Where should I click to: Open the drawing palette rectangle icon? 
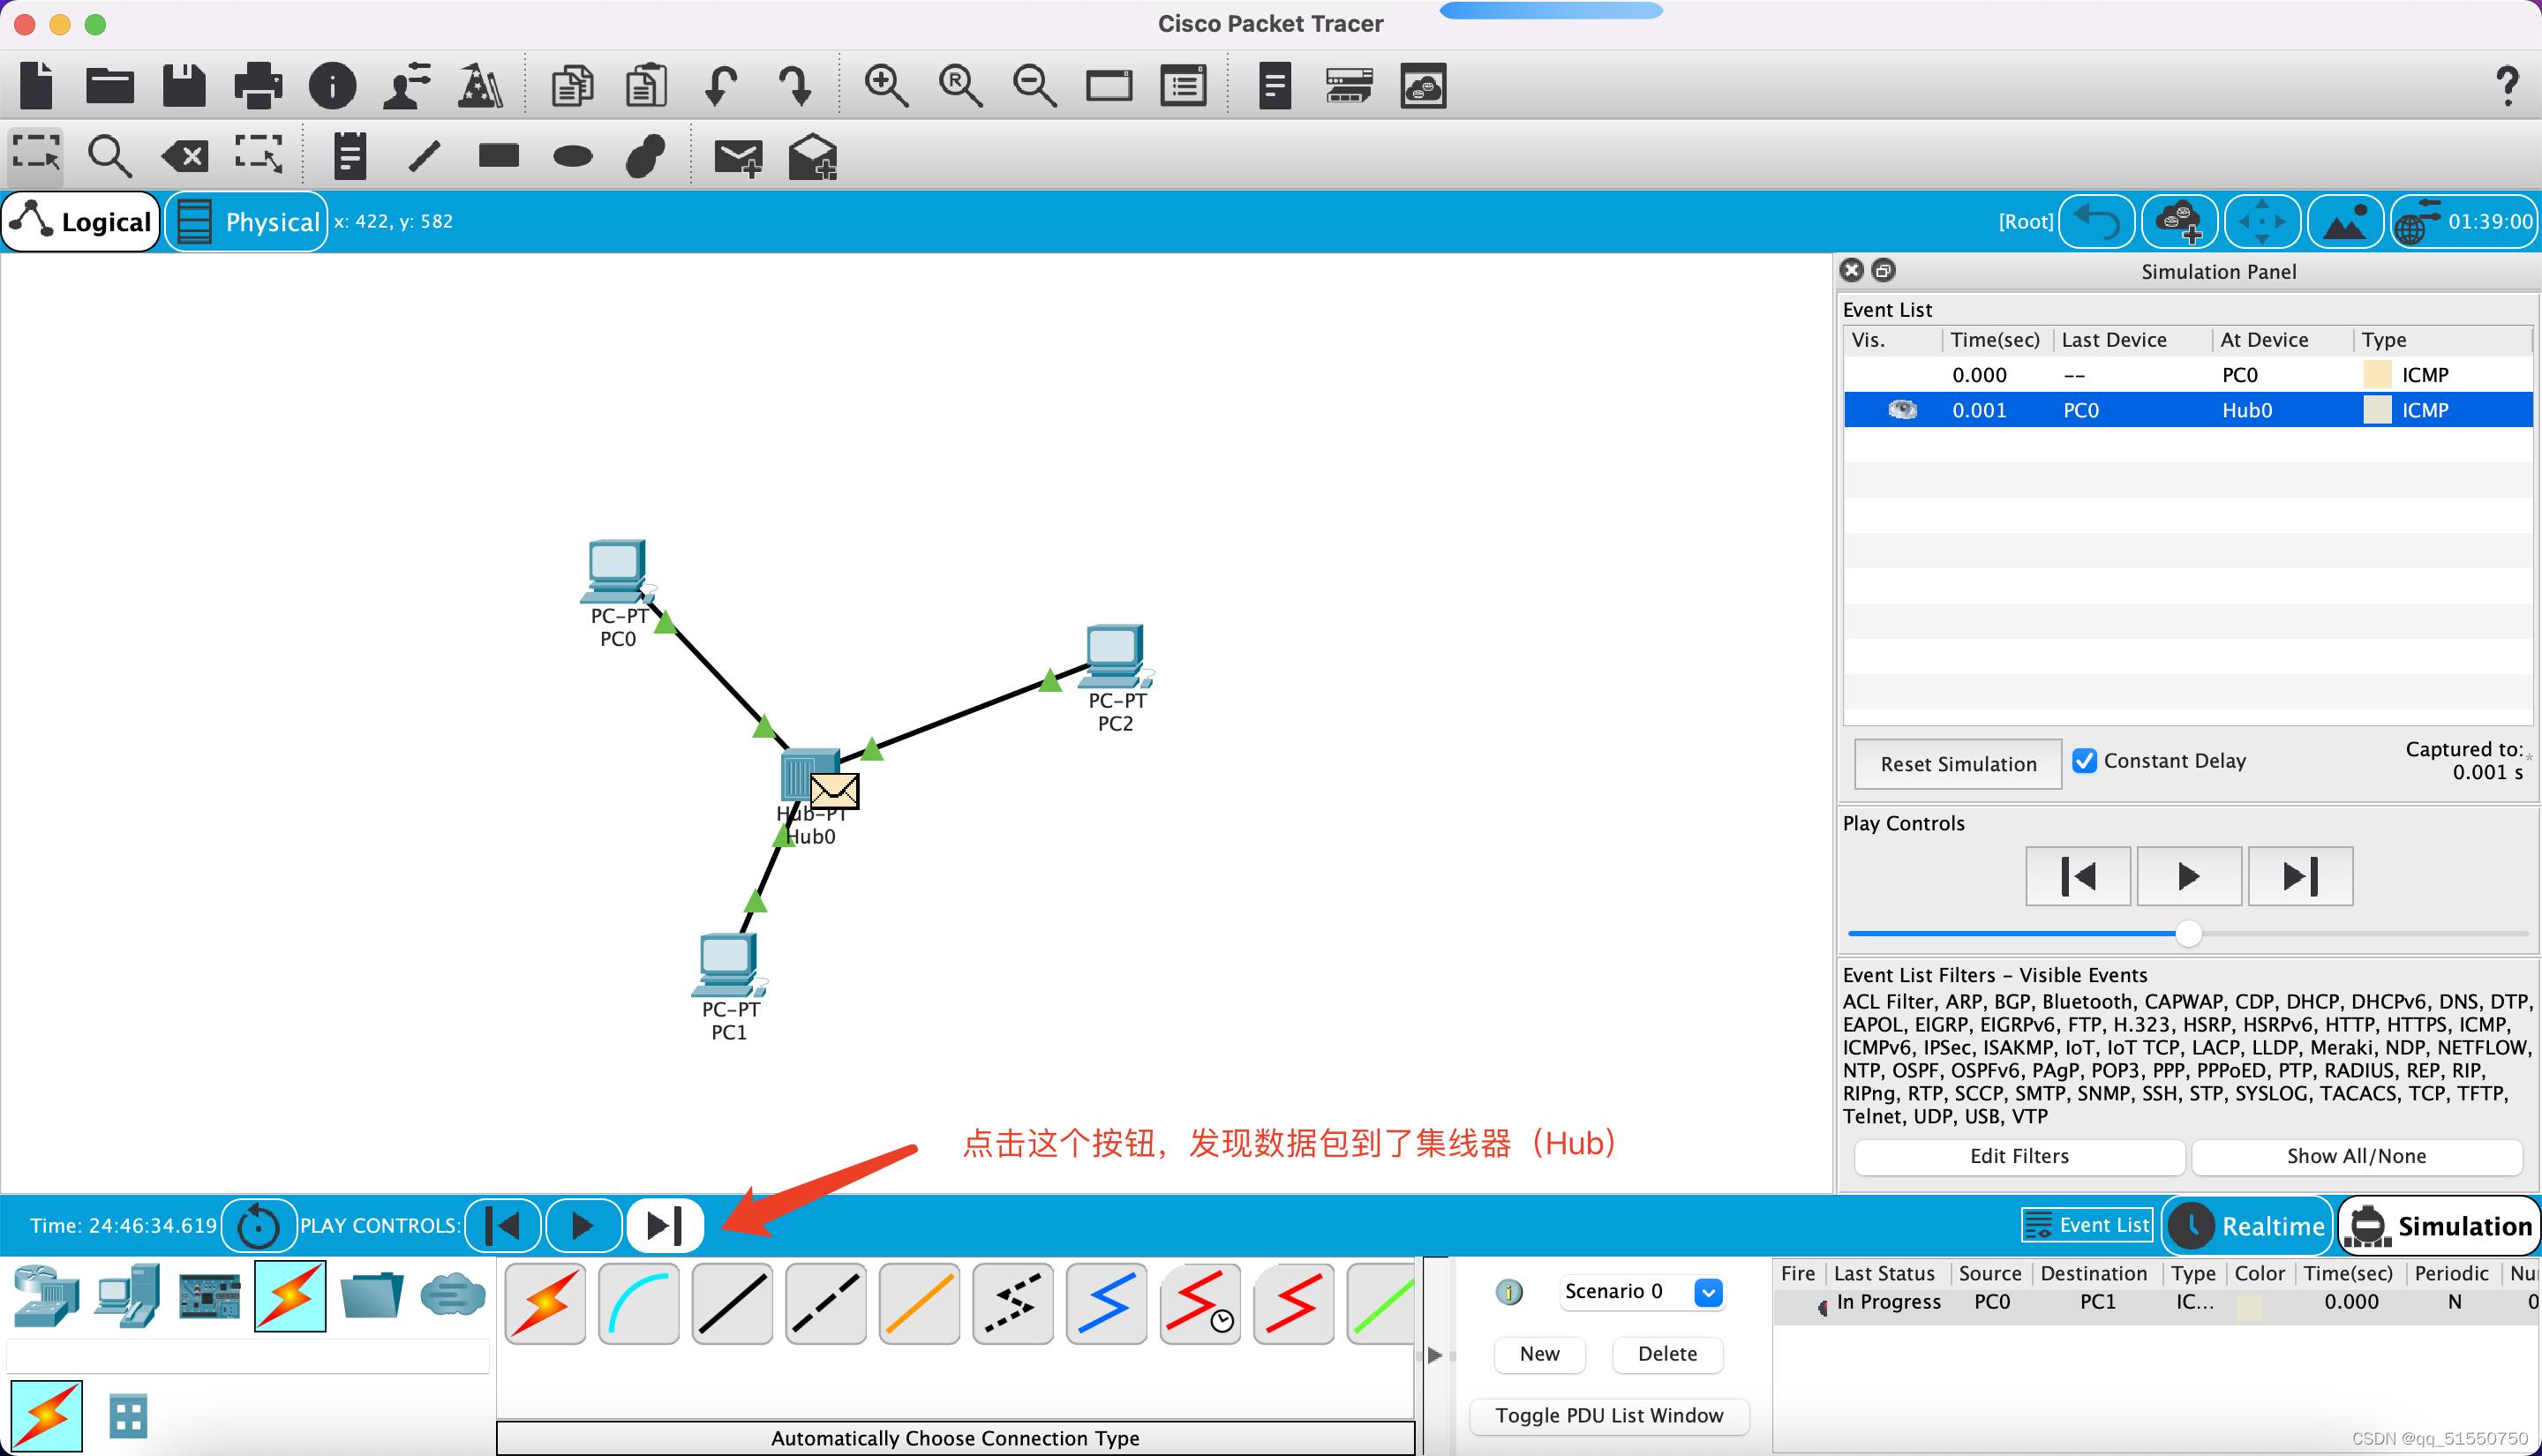[x=1109, y=86]
